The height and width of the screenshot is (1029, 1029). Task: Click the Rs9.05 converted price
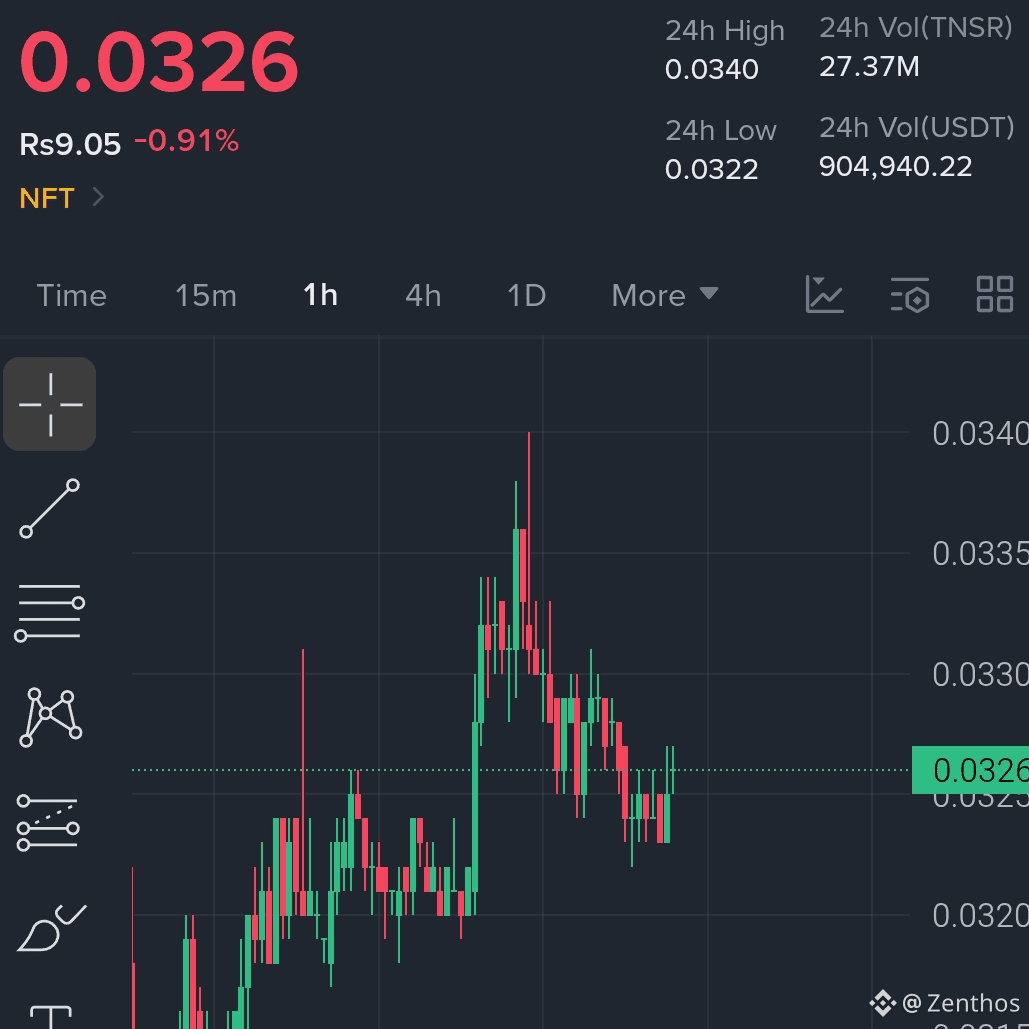pyautogui.click(x=70, y=144)
